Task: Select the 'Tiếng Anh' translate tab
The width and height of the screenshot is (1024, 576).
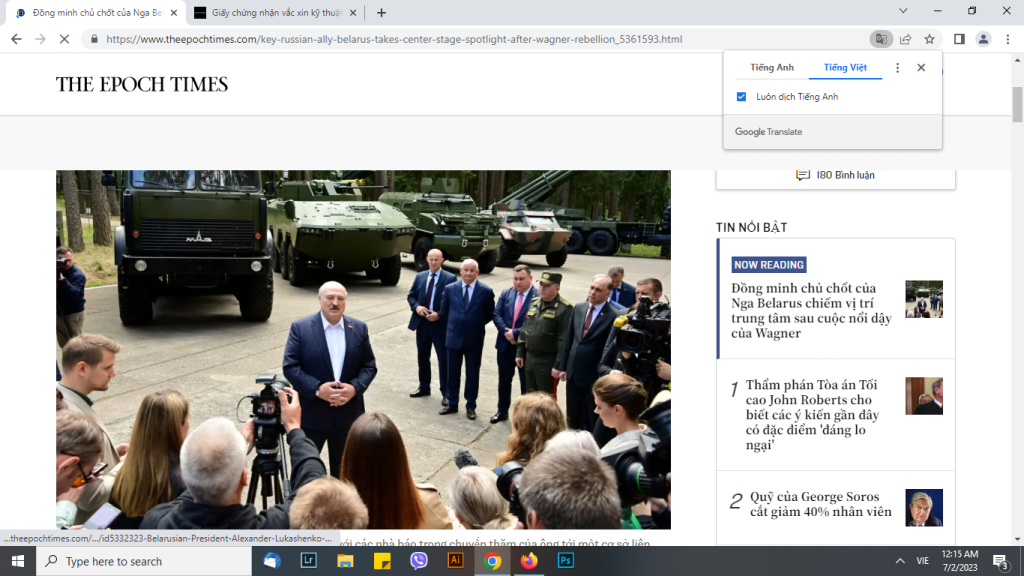Action: pyautogui.click(x=771, y=68)
